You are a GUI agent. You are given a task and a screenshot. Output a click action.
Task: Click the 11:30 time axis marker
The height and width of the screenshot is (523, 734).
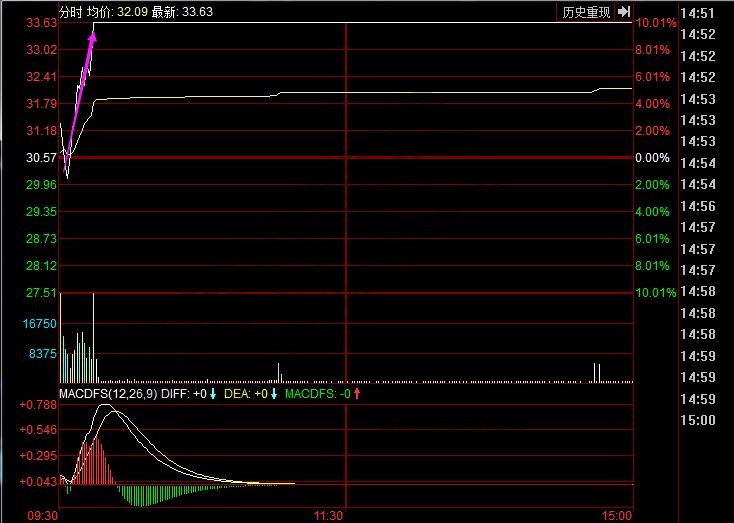click(329, 515)
